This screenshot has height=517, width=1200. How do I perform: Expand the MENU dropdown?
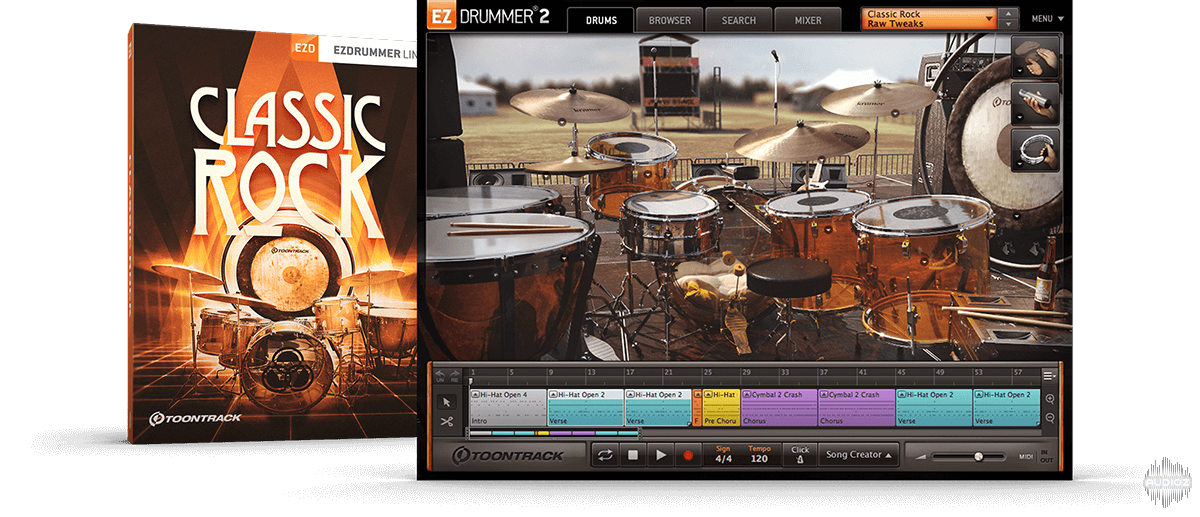click(1047, 19)
